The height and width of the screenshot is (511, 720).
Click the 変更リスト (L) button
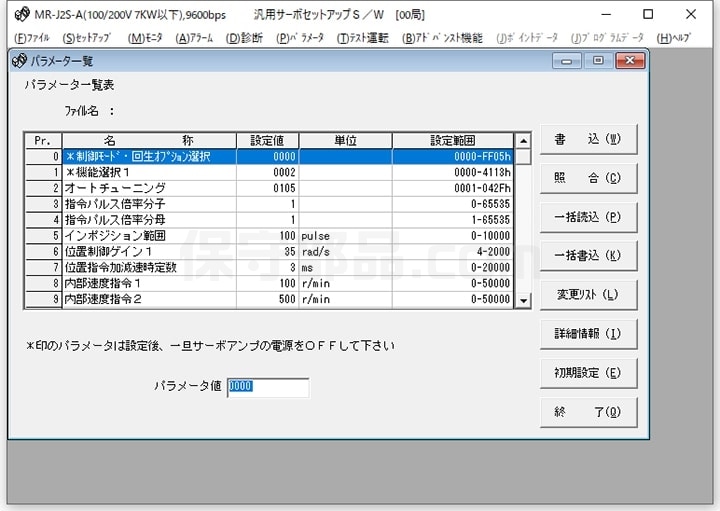(588, 294)
